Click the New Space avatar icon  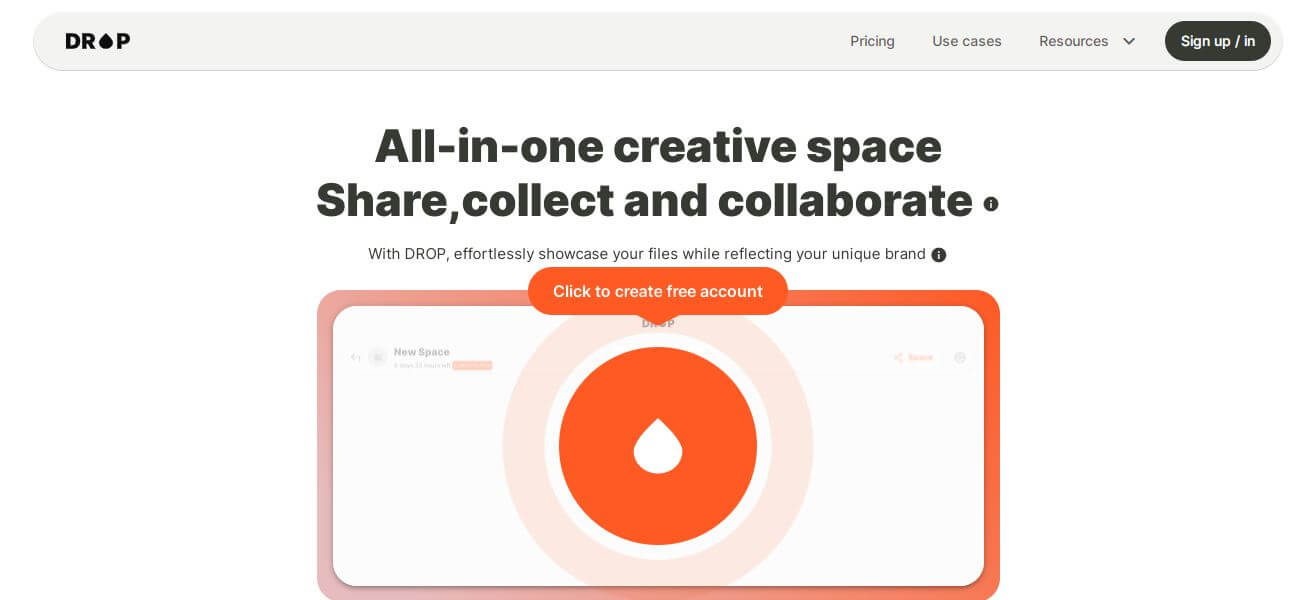pos(378,357)
